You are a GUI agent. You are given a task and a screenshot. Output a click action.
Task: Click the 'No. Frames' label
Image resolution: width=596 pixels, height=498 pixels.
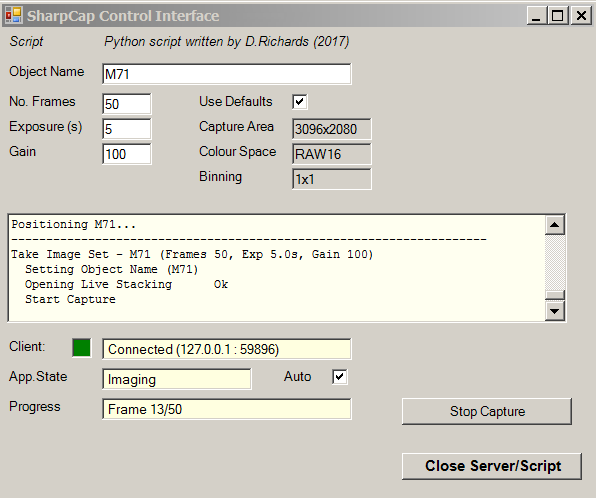[x=42, y=102]
